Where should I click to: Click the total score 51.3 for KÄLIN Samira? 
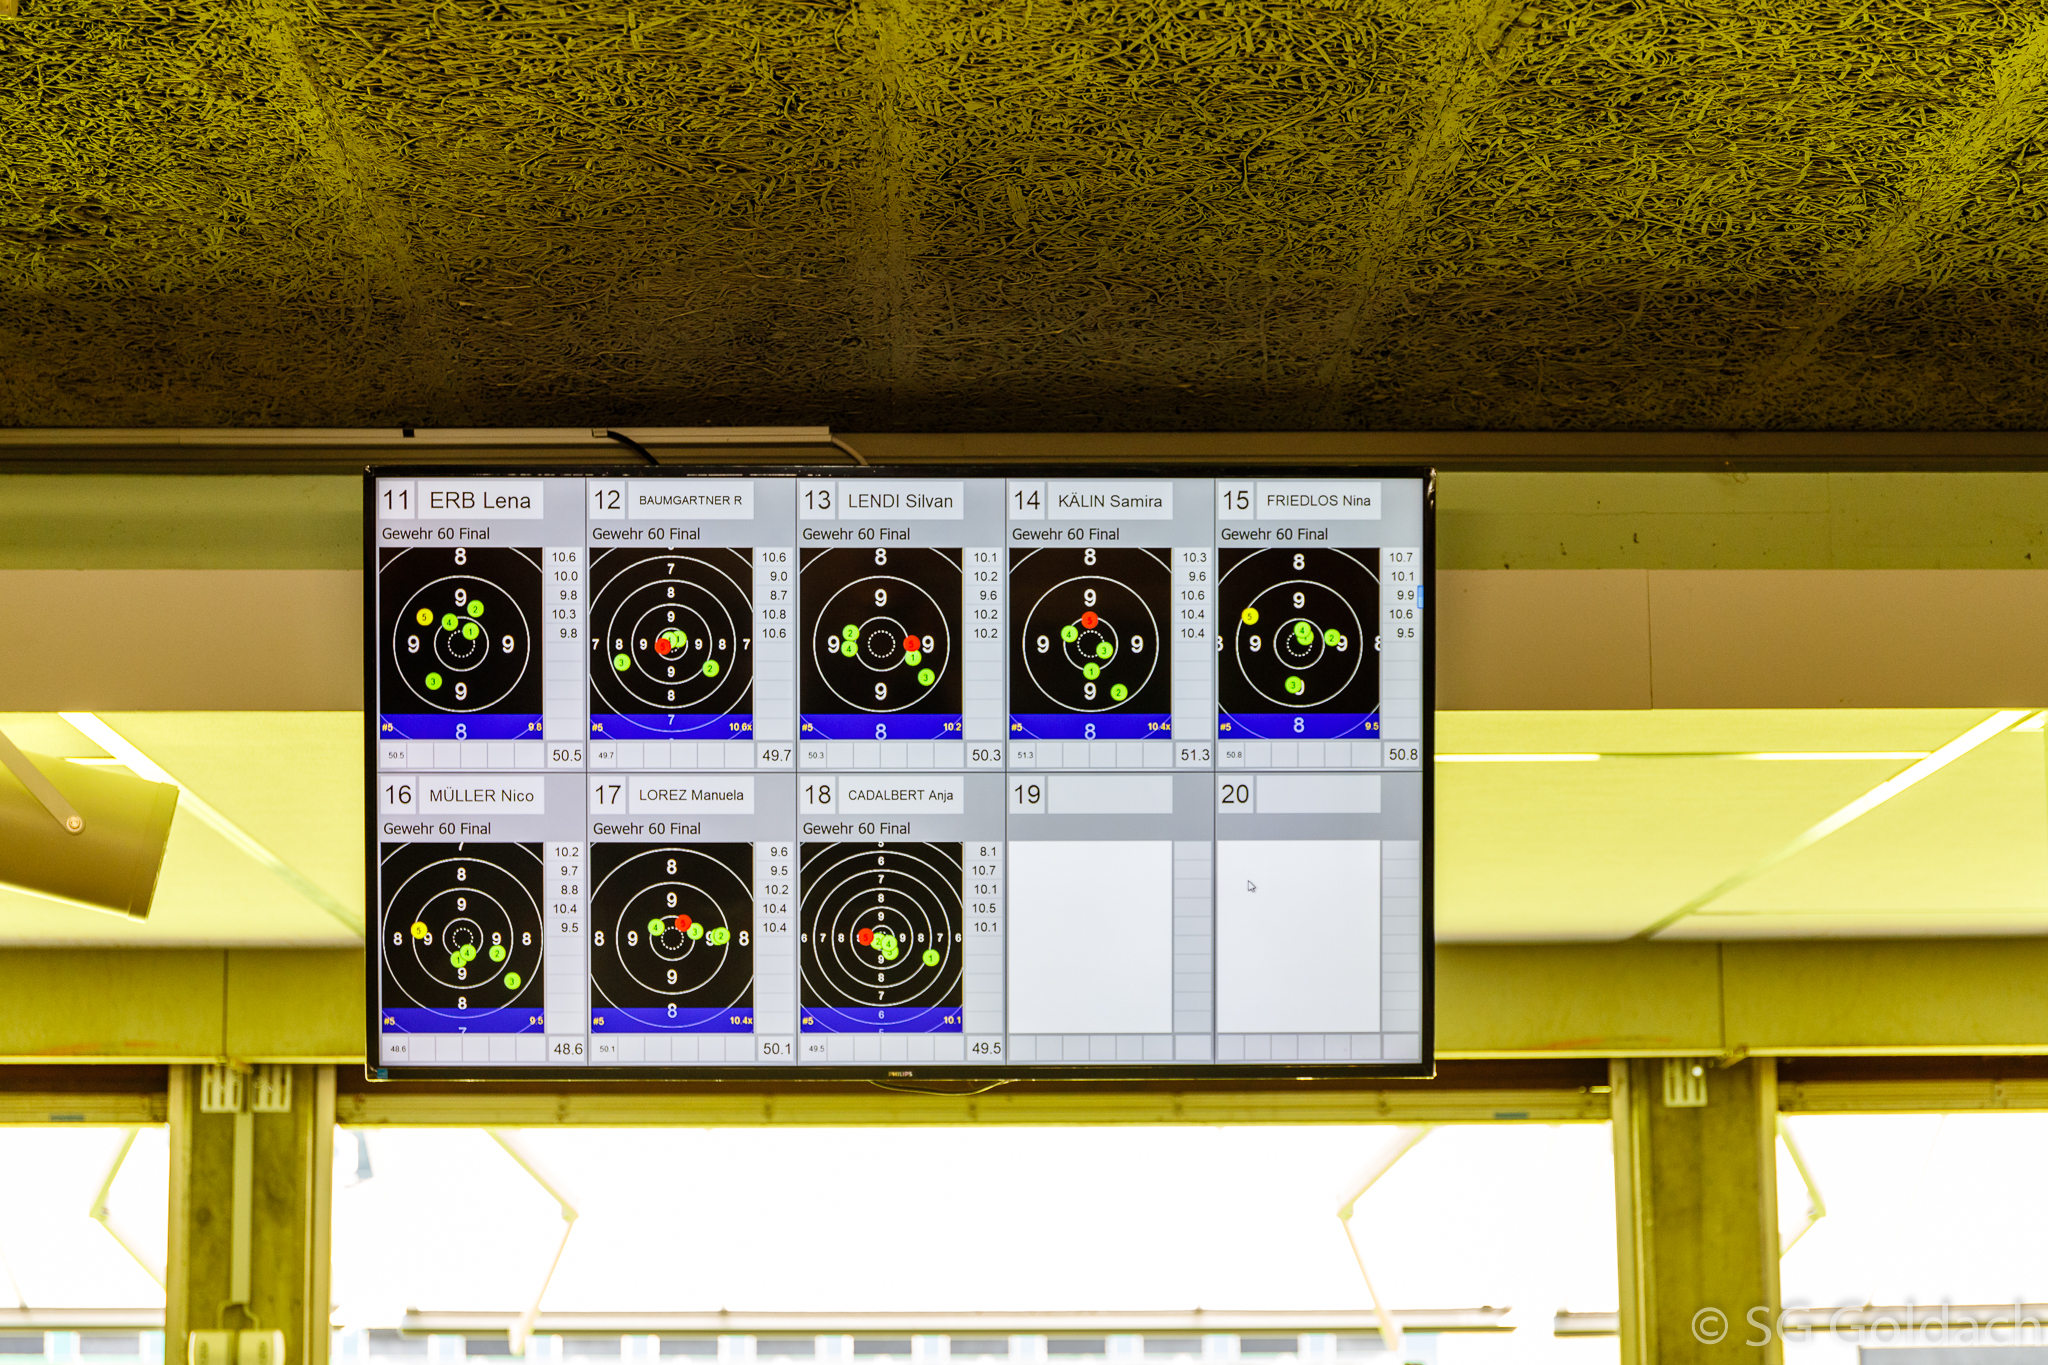1194,755
